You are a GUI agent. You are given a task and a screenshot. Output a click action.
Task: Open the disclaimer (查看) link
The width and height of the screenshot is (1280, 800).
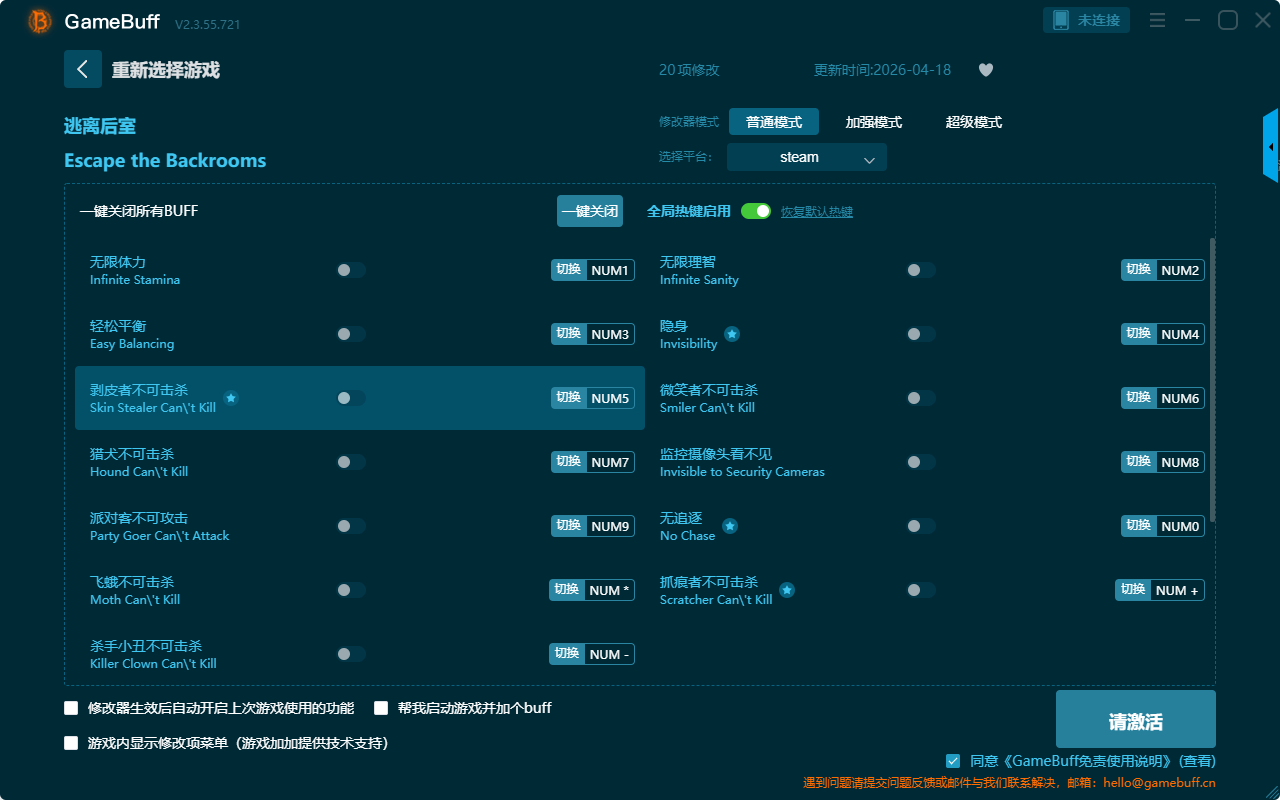coord(1198,761)
